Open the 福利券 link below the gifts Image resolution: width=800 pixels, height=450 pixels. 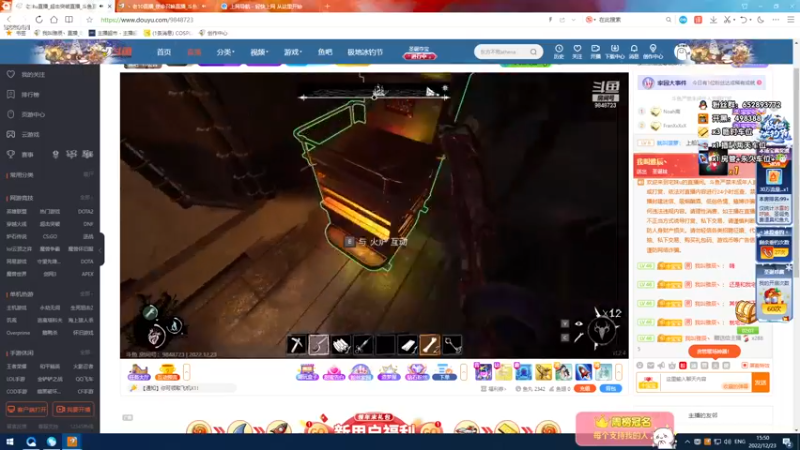(x=493, y=388)
